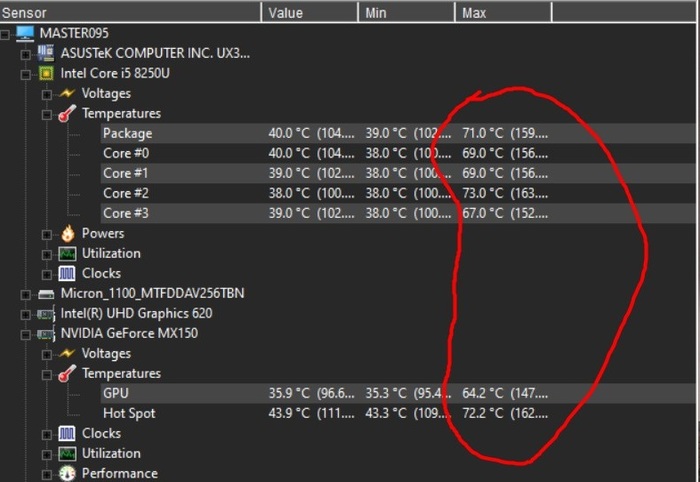Click the NVIDIA Voltages lightning icon
Screen dimensions: 700x482
point(67,353)
